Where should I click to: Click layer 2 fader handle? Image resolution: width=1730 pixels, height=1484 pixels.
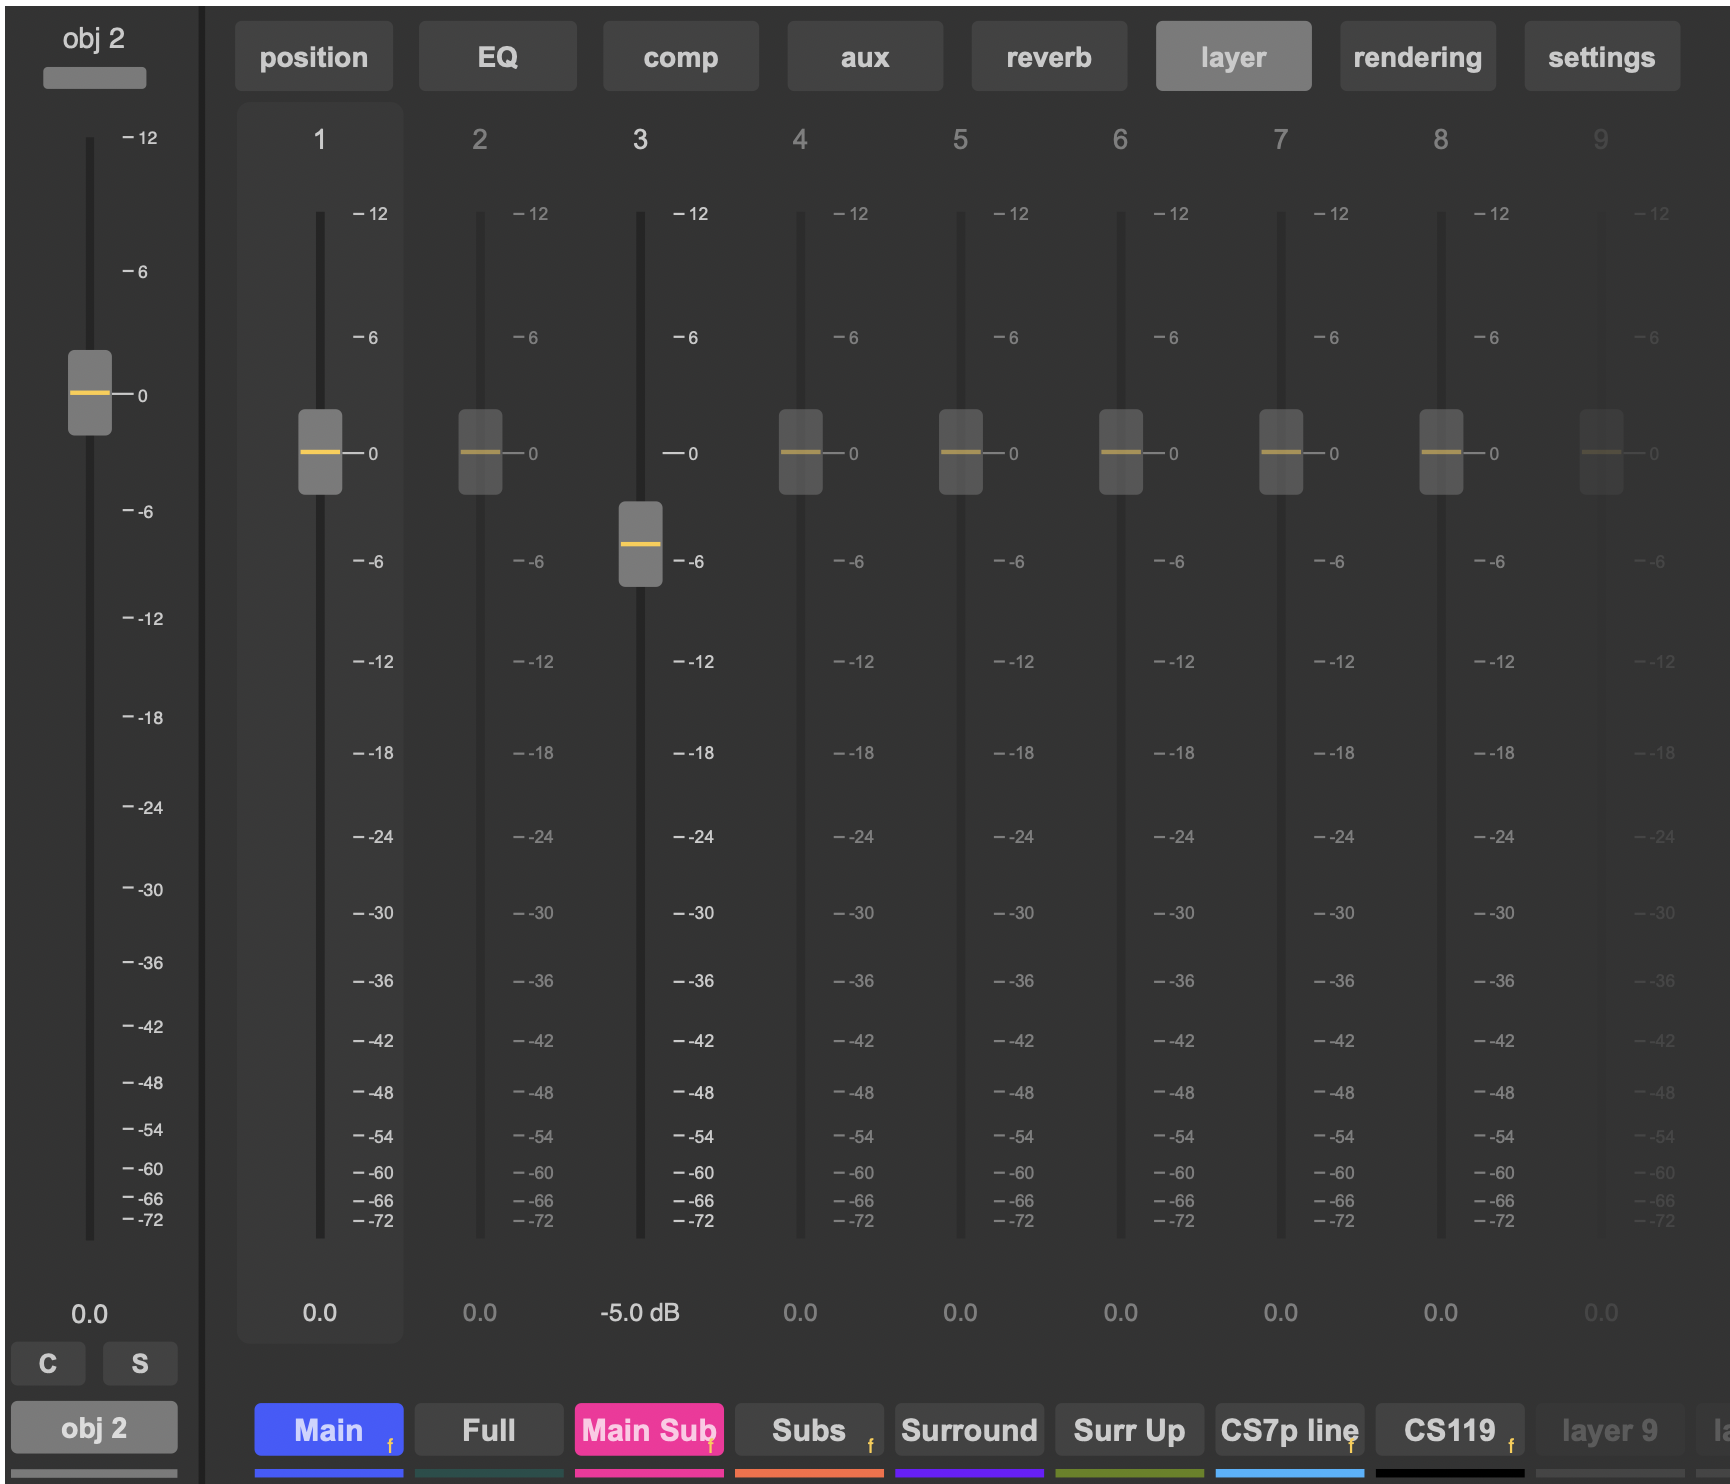pyautogui.click(x=480, y=452)
